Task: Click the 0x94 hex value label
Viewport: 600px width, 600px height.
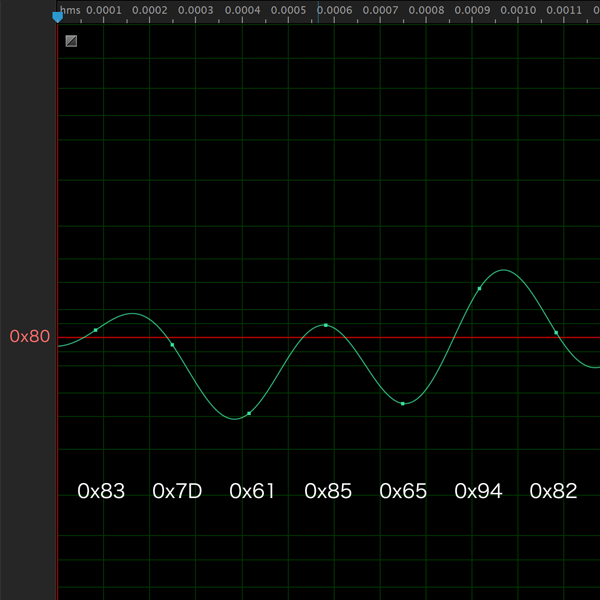Action: tap(478, 491)
